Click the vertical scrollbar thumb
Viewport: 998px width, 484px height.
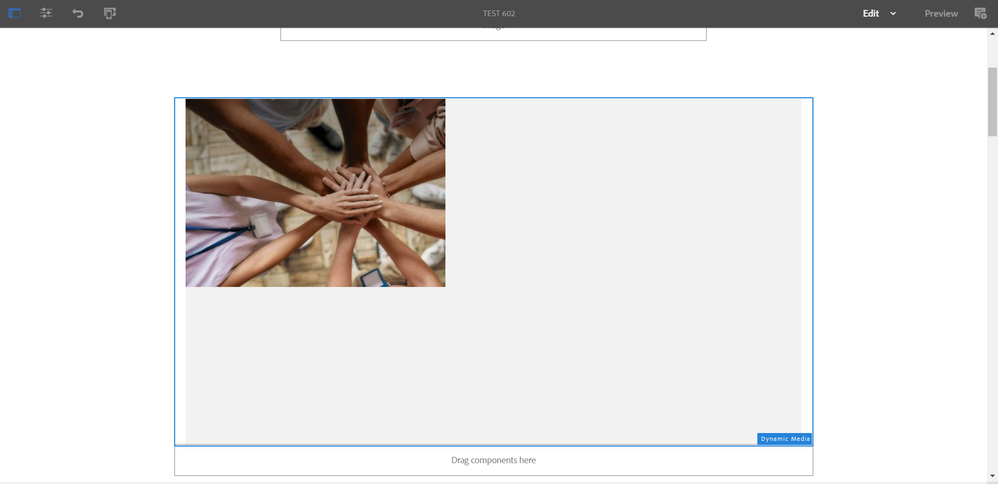point(992,100)
